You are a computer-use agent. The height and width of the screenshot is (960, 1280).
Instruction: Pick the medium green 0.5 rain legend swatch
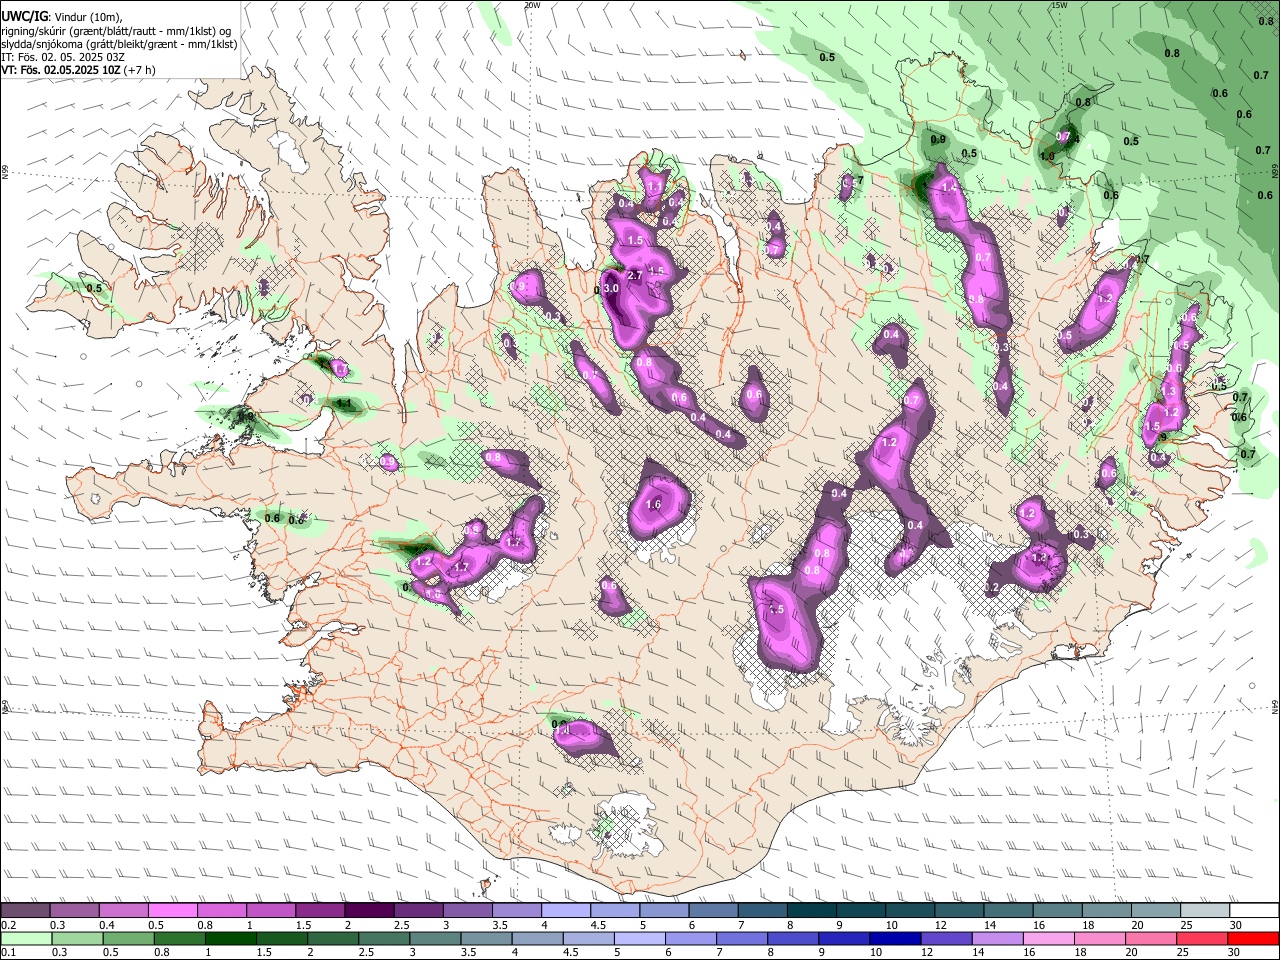click(128, 939)
